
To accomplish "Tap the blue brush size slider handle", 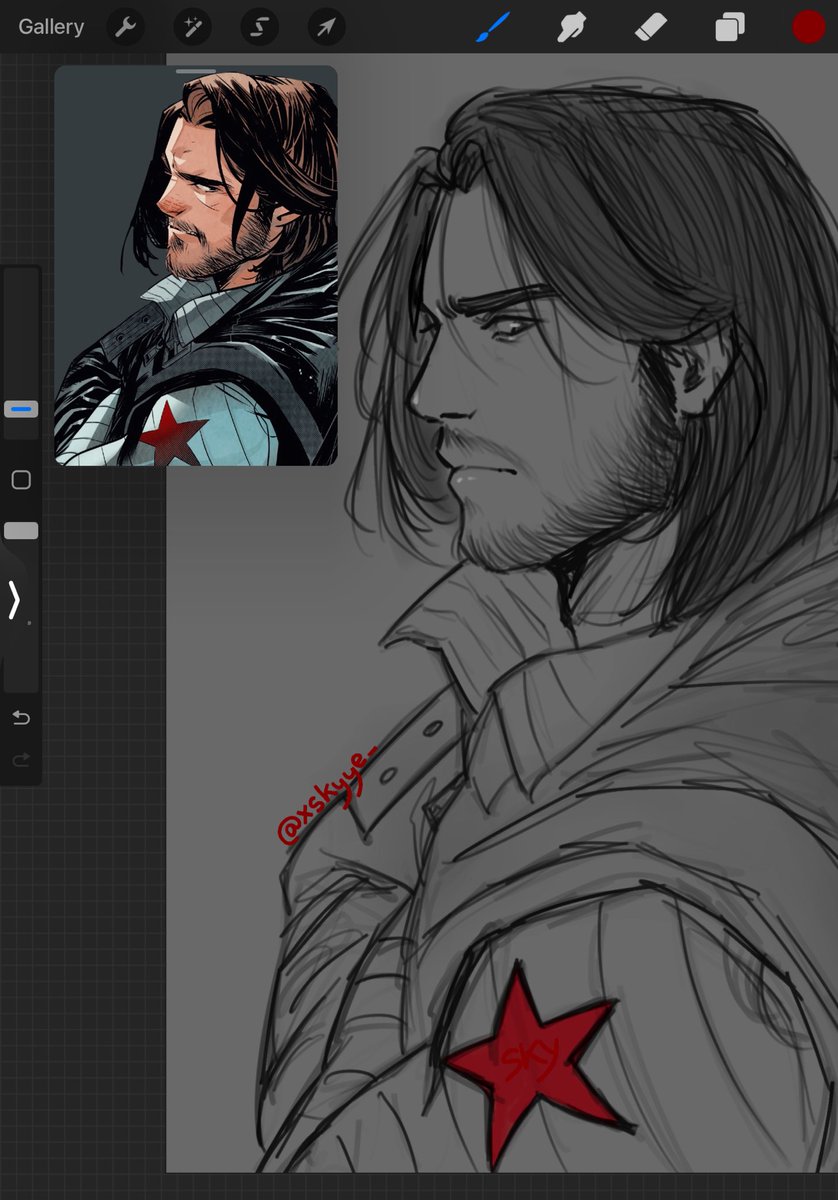I will pyautogui.click(x=20, y=408).
